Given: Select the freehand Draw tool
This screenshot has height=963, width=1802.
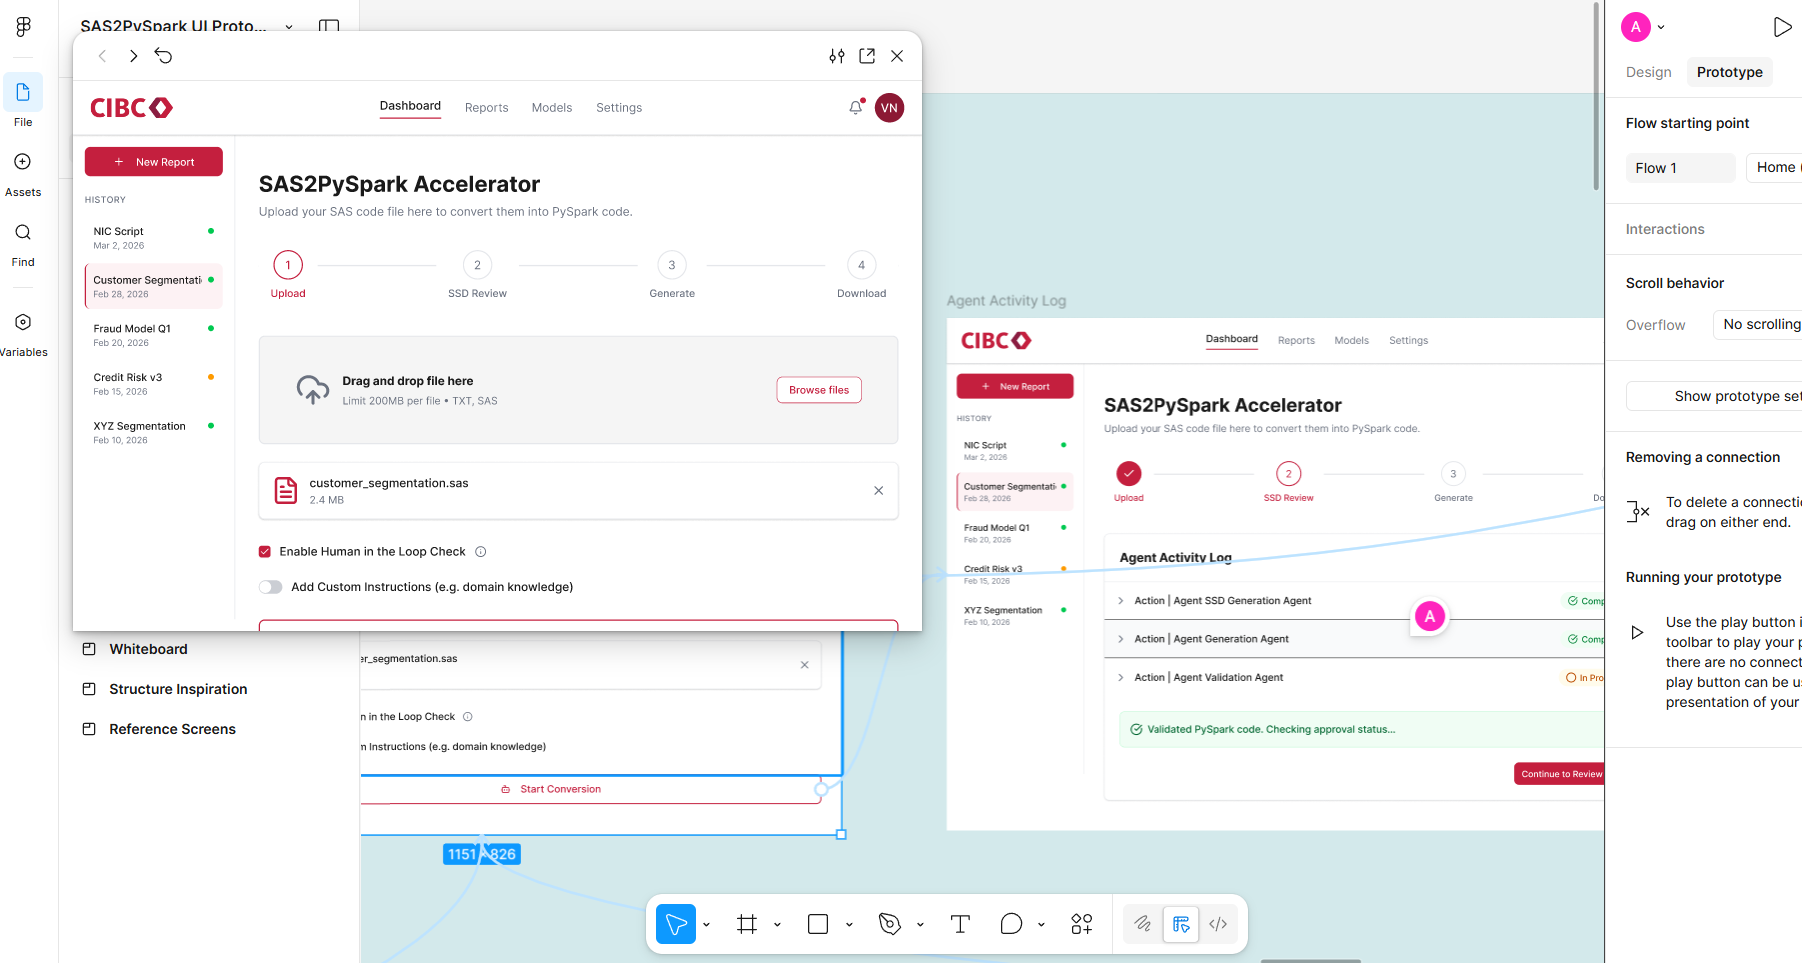Looking at the screenshot, I should click(x=1142, y=923).
